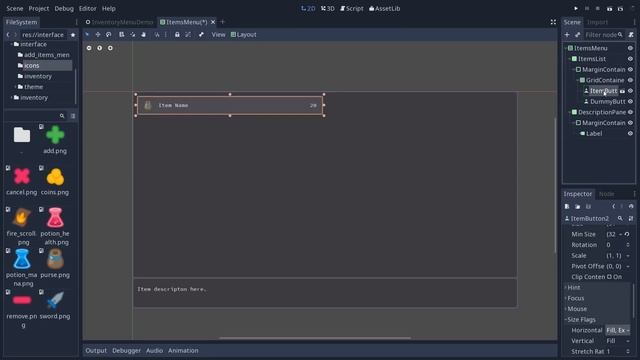This screenshot has width=640, height=360.
Task: Toggle visibility of Label node
Action: (x=630, y=133)
